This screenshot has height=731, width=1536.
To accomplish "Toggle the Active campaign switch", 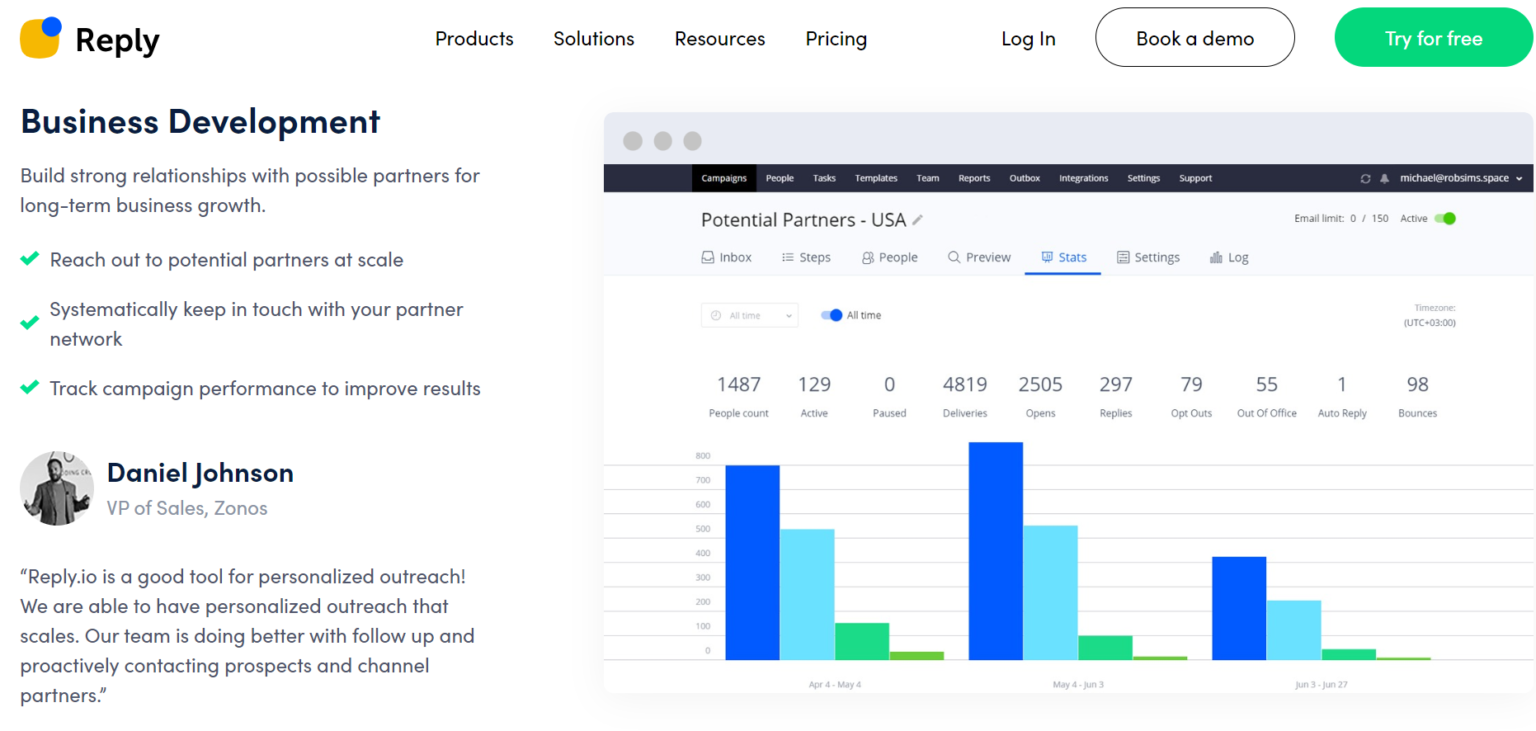I will coord(1445,218).
